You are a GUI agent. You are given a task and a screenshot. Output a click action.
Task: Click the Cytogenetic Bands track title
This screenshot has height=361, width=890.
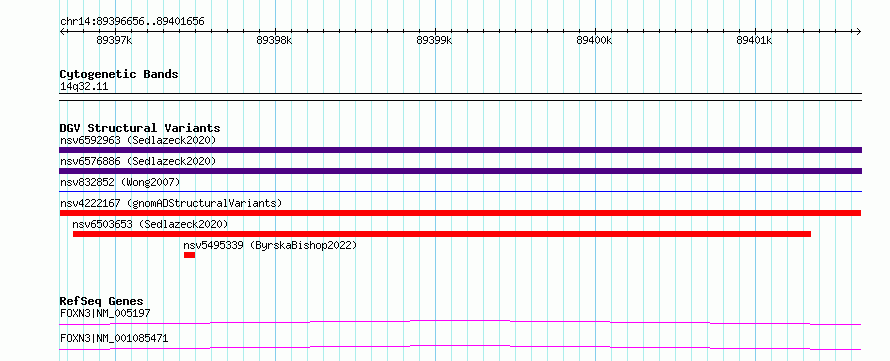point(119,74)
